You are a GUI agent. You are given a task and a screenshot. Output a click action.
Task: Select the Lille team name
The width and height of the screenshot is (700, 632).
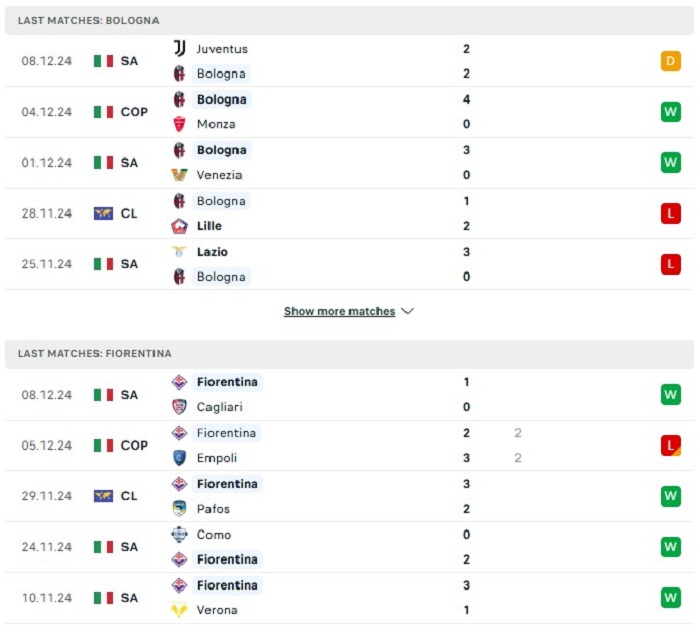point(209,226)
